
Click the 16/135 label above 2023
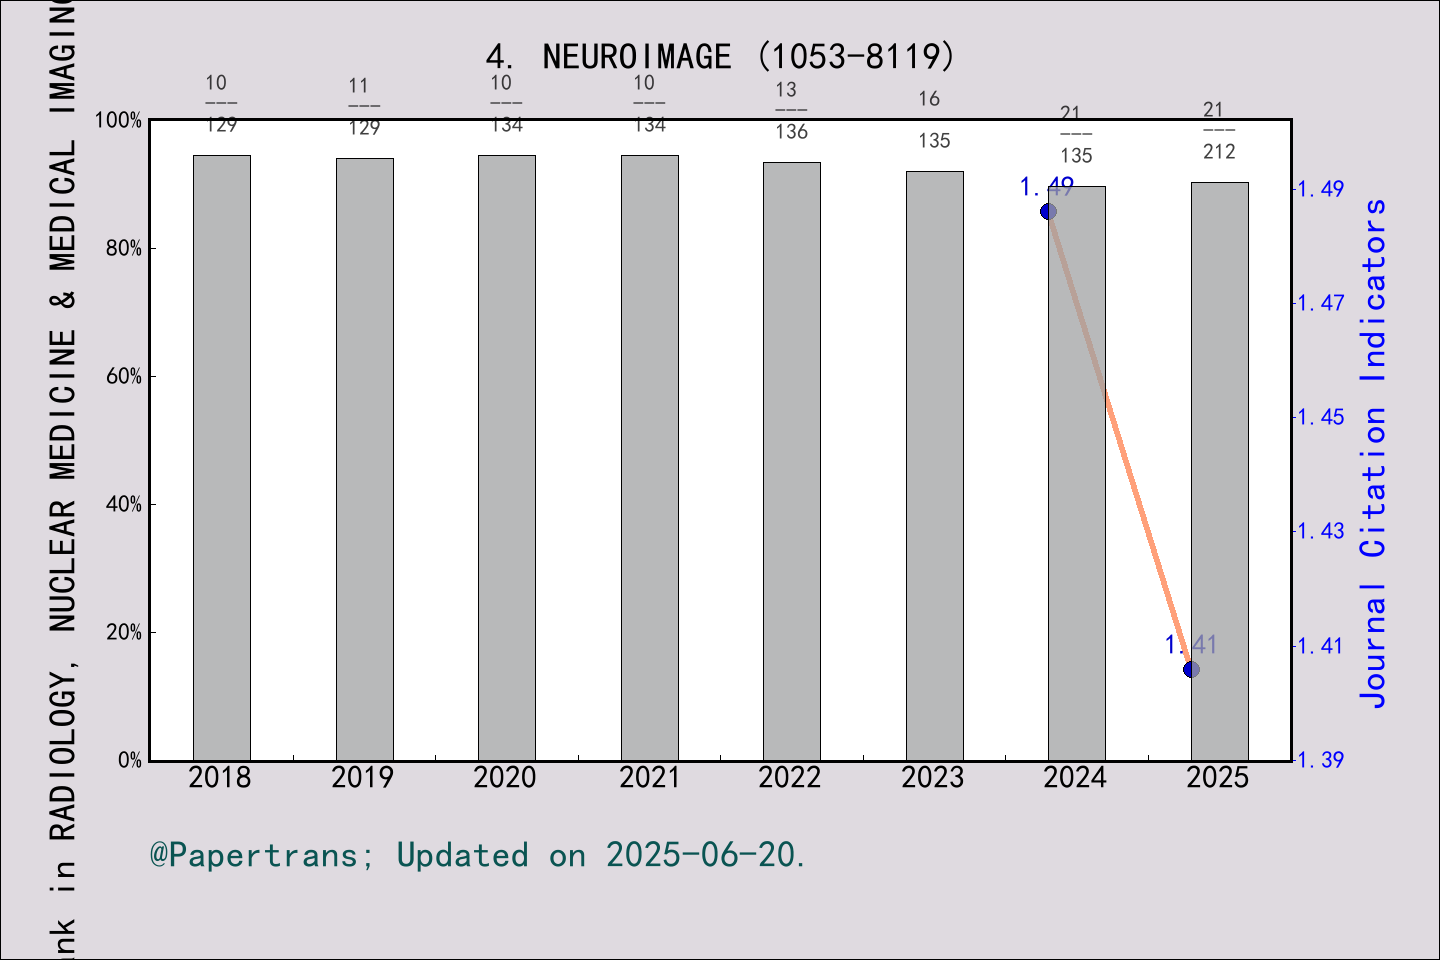click(x=931, y=120)
